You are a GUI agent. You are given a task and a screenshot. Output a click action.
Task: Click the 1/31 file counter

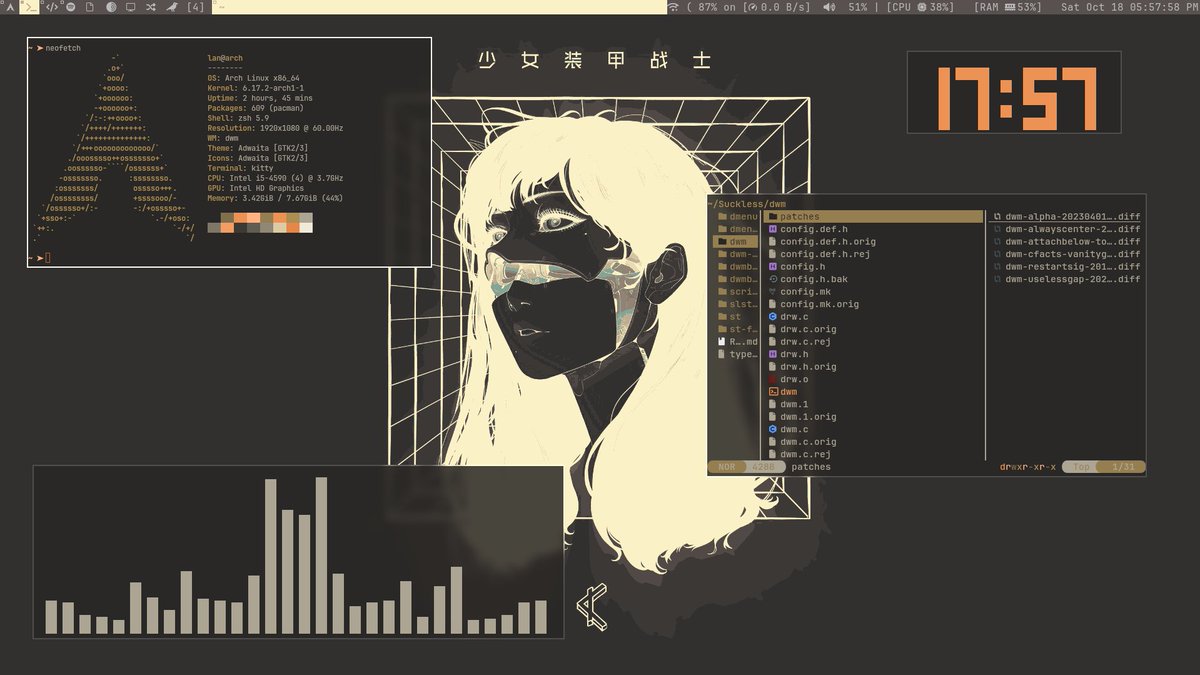[x=1122, y=467]
